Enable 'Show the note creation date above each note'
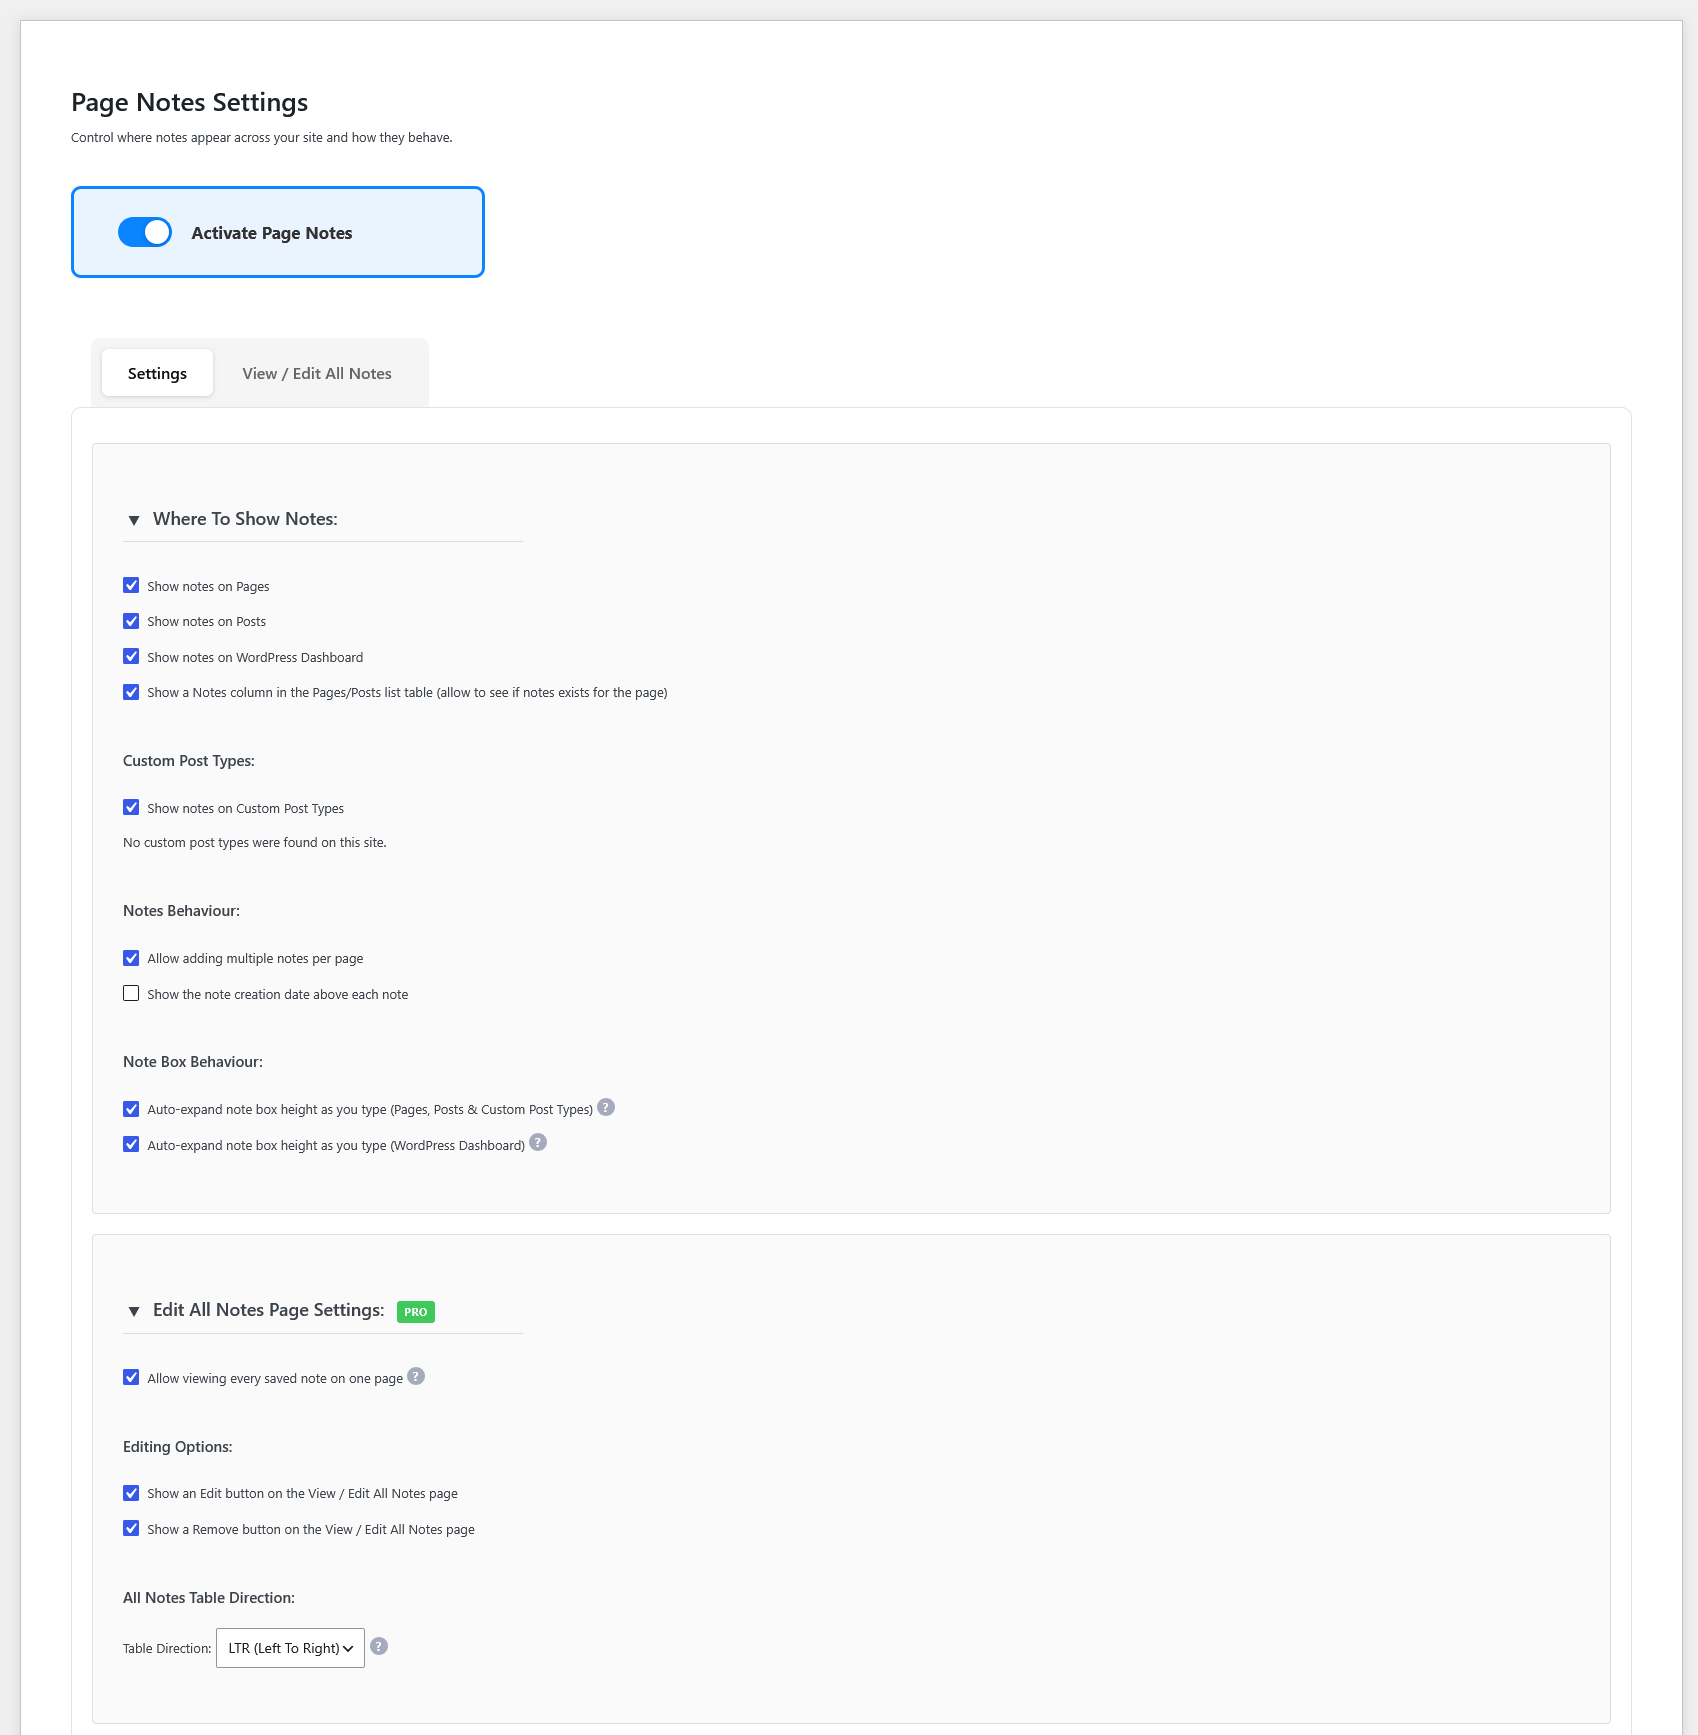This screenshot has height=1735, width=1698. pyautogui.click(x=131, y=993)
